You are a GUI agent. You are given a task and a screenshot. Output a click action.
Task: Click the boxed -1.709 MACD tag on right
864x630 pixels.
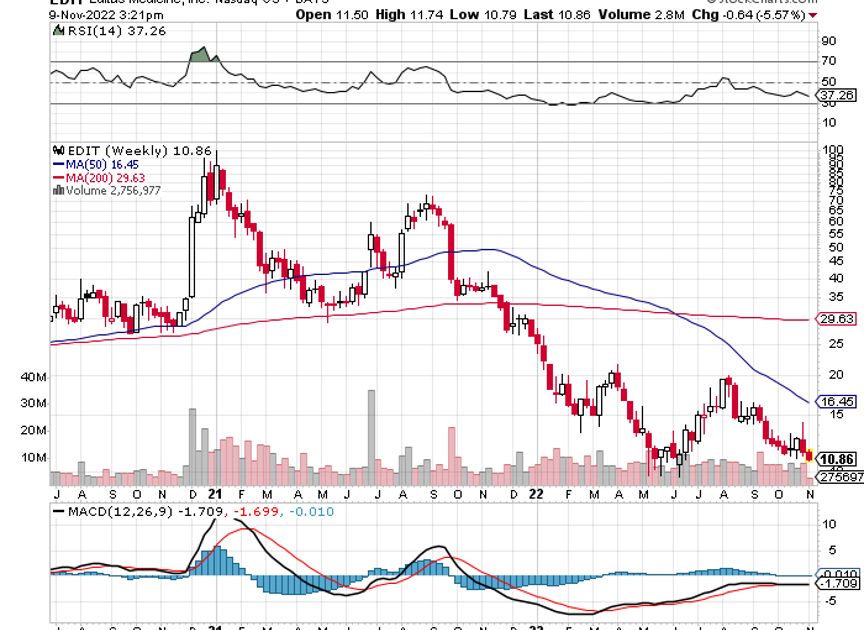pyautogui.click(x=838, y=583)
